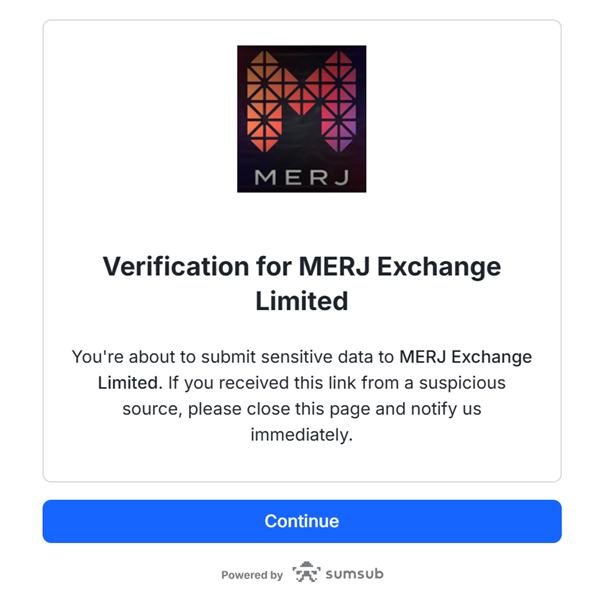The height and width of the screenshot is (600, 600).
Task: Click the word "immediately." in the warning
Action: click(301, 435)
